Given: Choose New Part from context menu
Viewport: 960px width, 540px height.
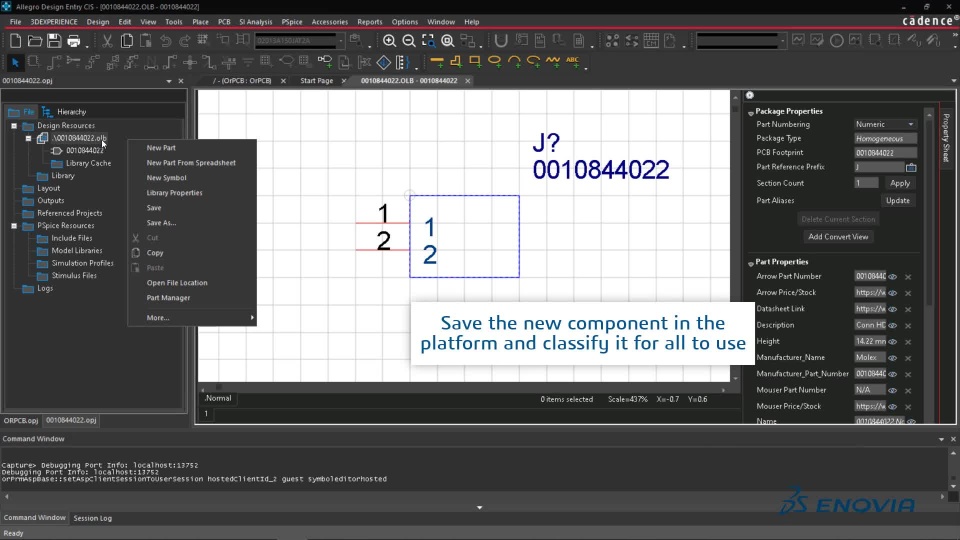Looking at the screenshot, I should [x=161, y=148].
